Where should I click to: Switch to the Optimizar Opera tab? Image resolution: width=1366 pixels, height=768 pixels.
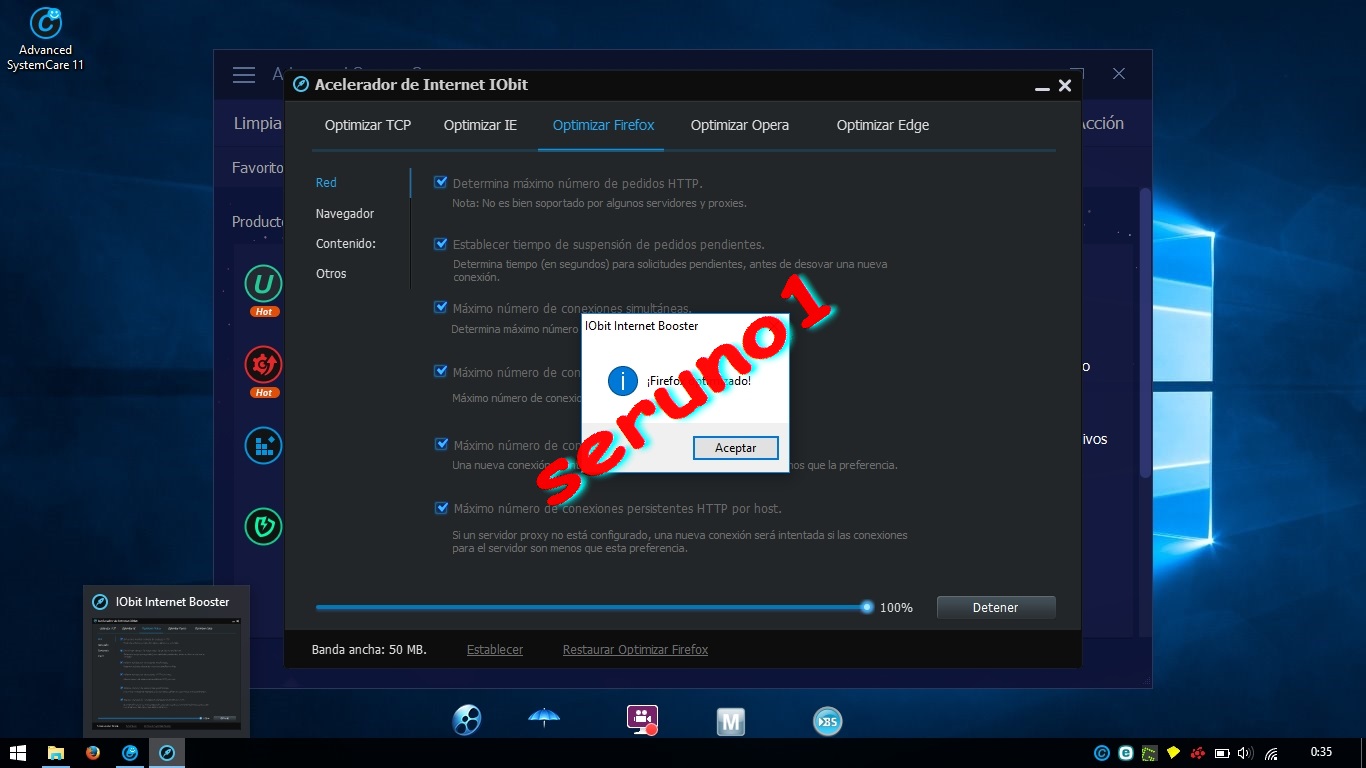(x=740, y=125)
